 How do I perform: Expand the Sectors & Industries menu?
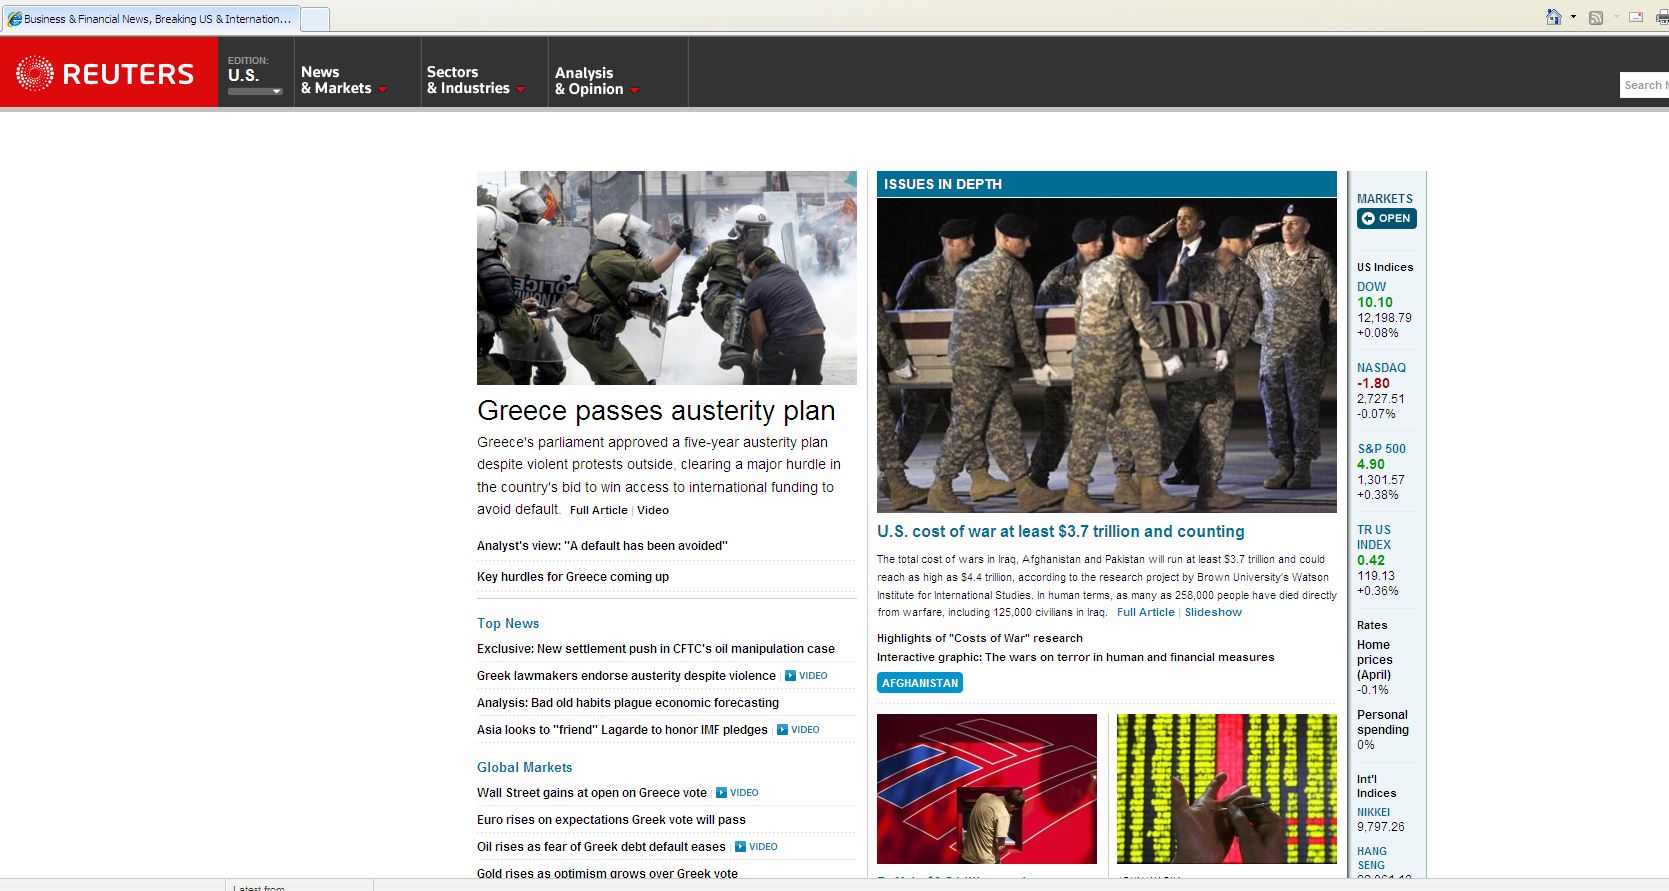pyautogui.click(x=475, y=80)
